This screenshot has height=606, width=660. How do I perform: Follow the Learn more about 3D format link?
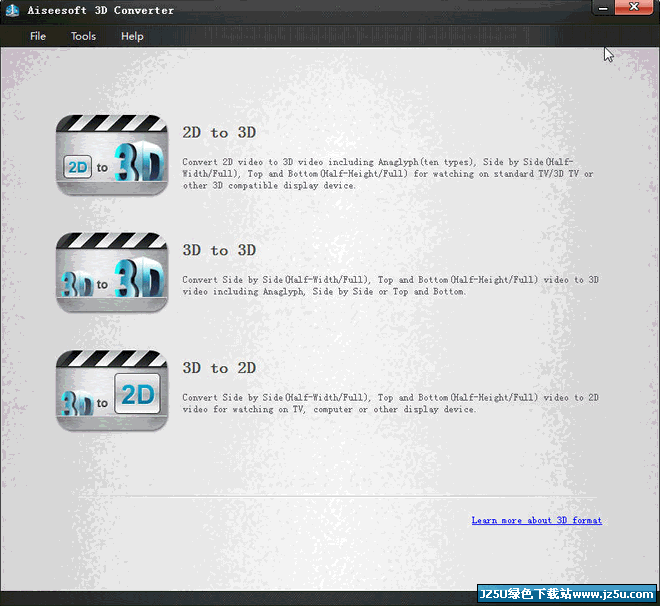537,521
